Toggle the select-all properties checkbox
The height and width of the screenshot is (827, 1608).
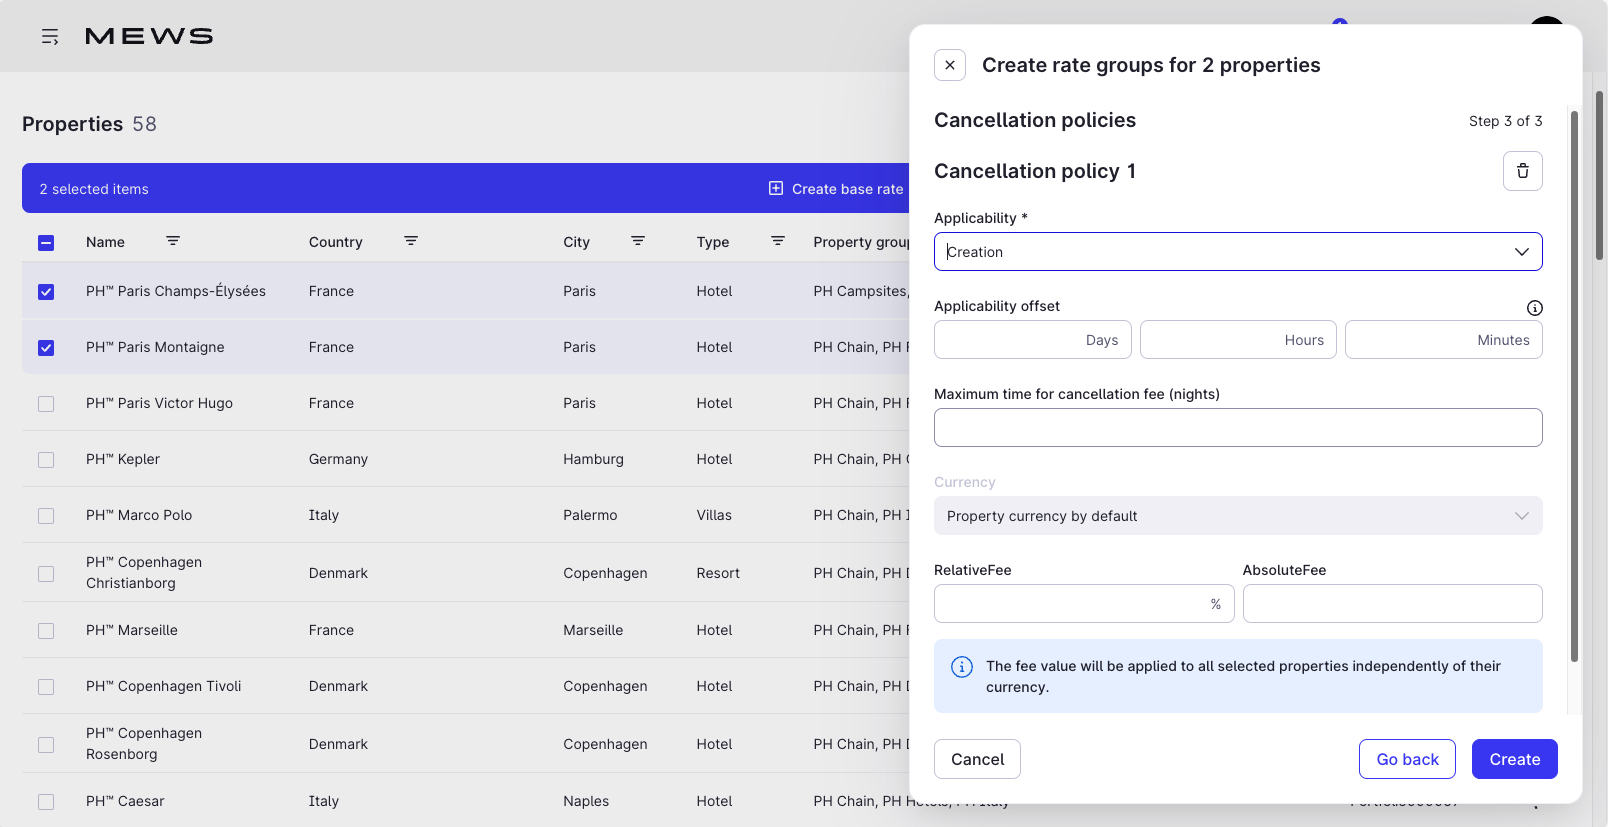tap(46, 242)
